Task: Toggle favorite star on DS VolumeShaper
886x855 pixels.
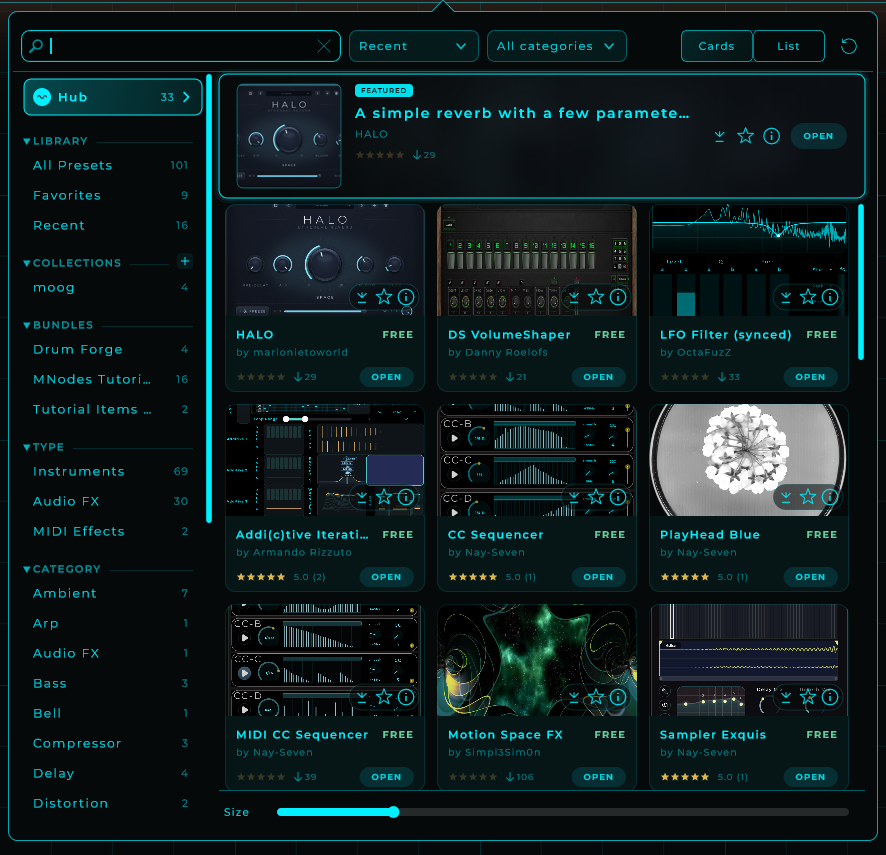Action: [x=596, y=297]
